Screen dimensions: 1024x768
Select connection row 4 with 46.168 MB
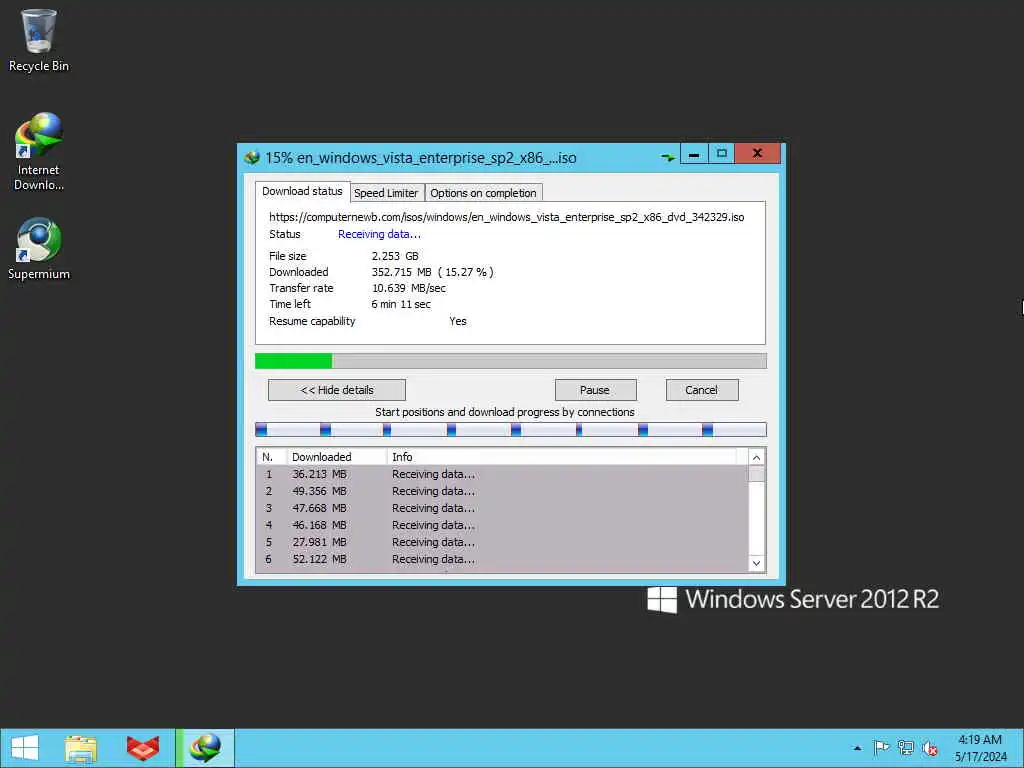pyautogui.click(x=502, y=525)
